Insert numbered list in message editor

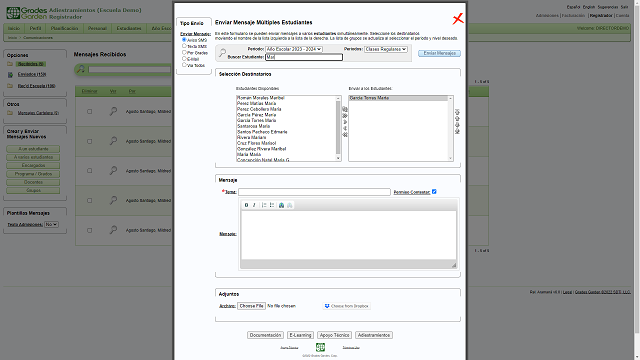click(264, 205)
